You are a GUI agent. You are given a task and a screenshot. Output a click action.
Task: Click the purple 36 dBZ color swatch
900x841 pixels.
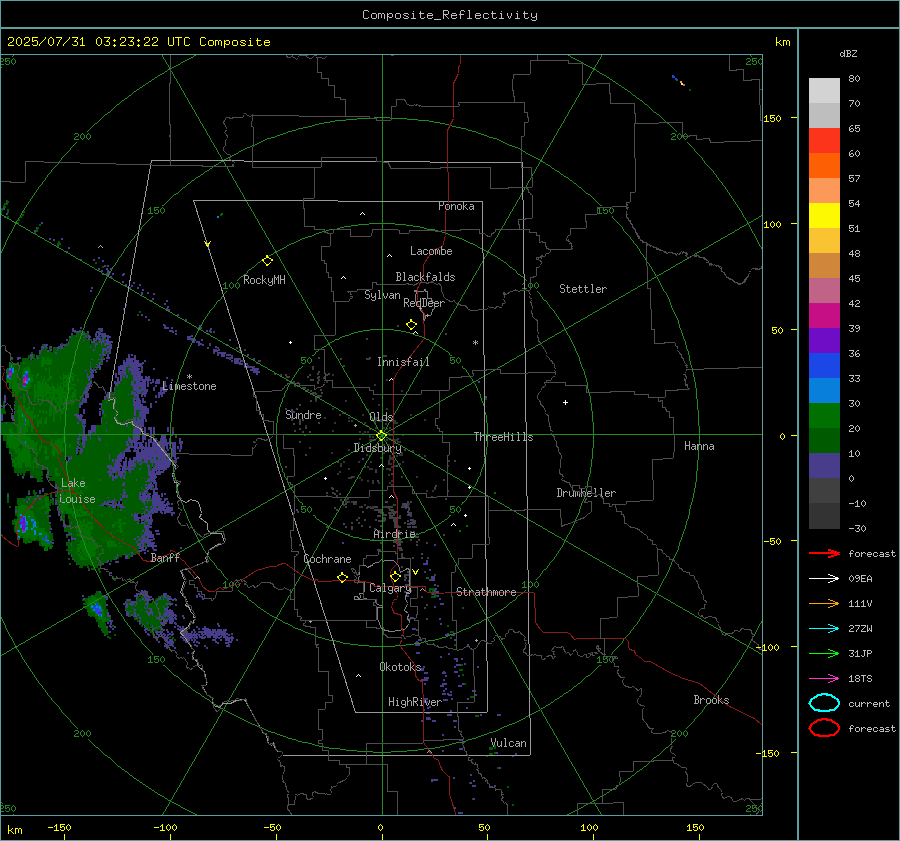pos(824,340)
